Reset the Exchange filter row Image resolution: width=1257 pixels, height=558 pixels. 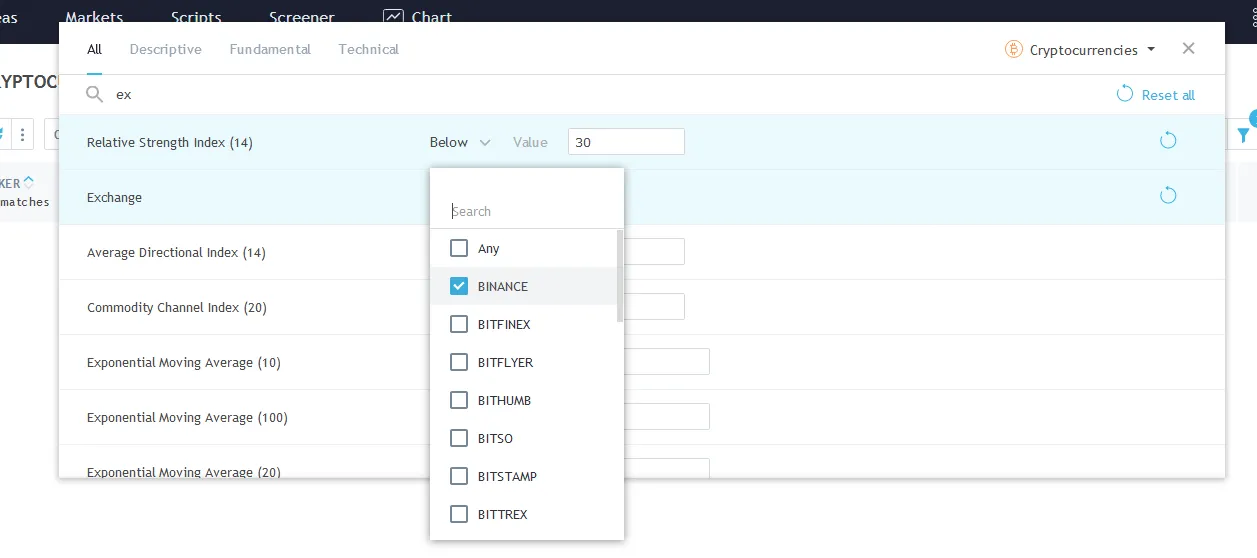pos(1167,196)
